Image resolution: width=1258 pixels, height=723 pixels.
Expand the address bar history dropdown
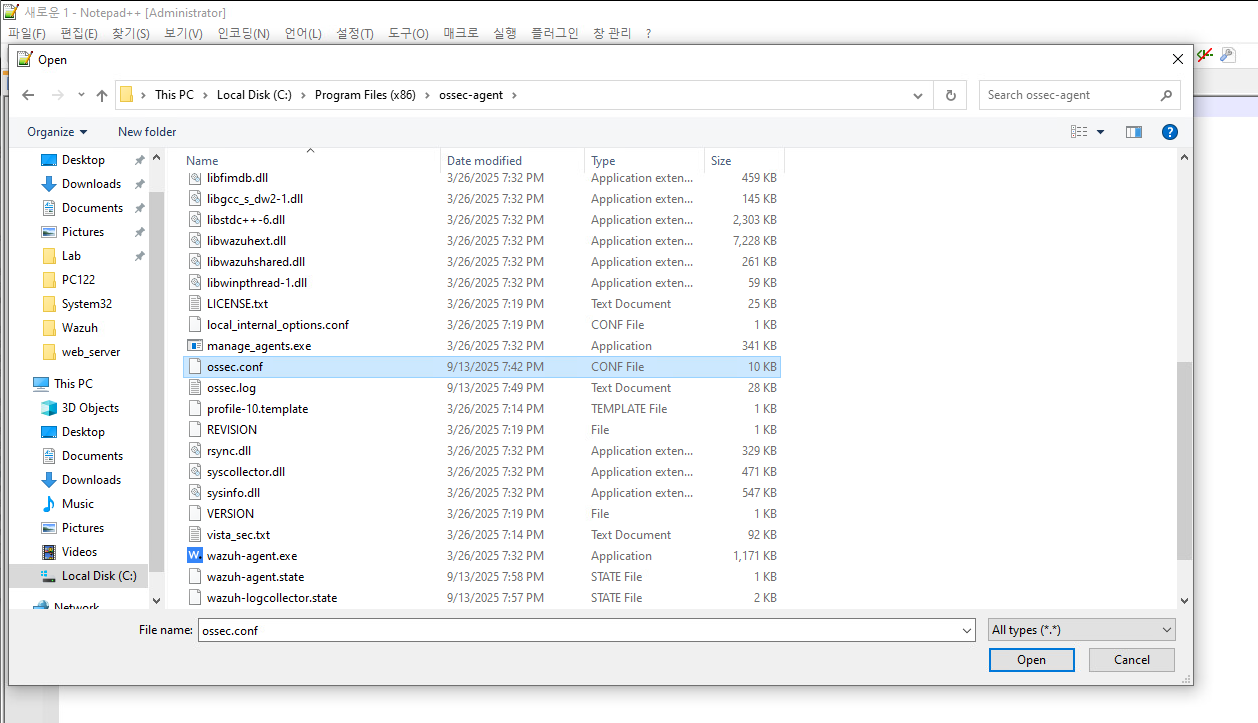pyautogui.click(x=918, y=95)
